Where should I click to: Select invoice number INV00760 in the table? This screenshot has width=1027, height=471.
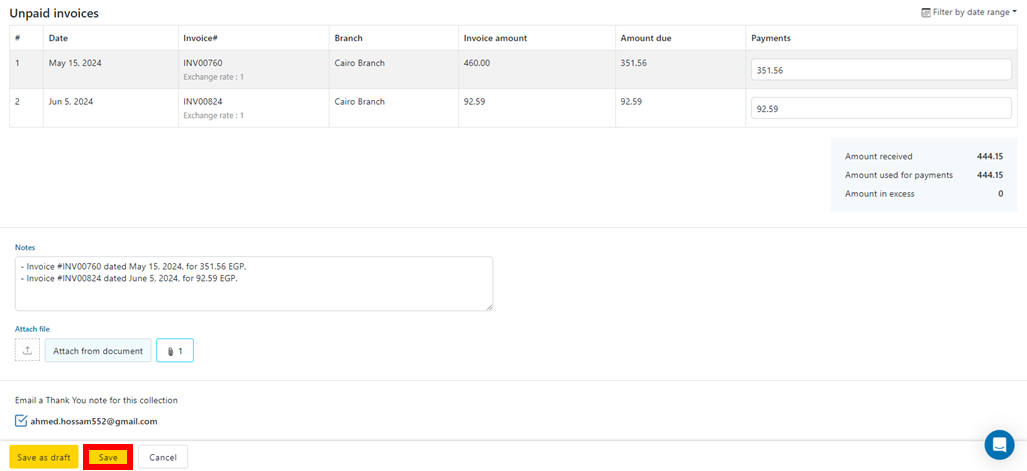click(203, 63)
